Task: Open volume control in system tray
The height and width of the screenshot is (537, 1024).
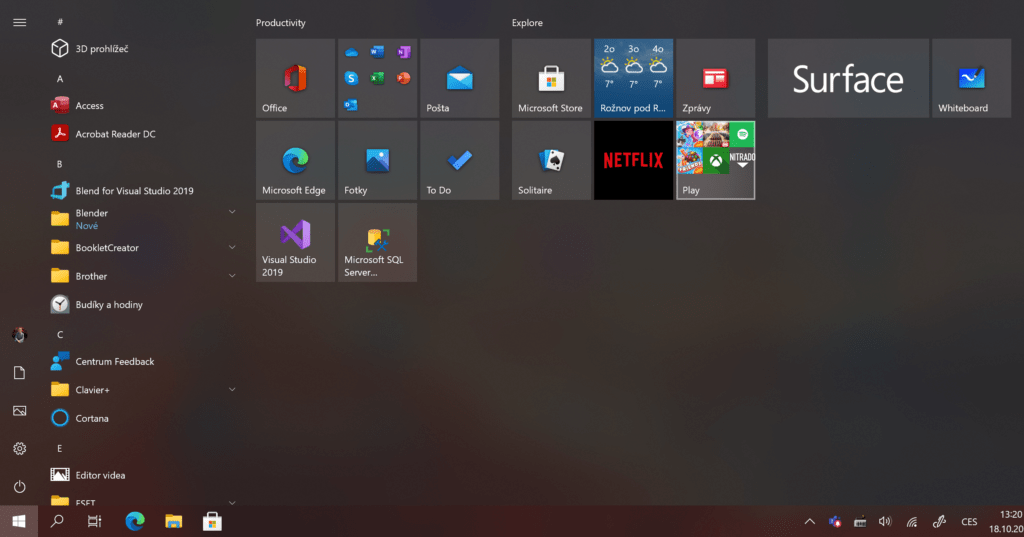Action: click(x=885, y=521)
